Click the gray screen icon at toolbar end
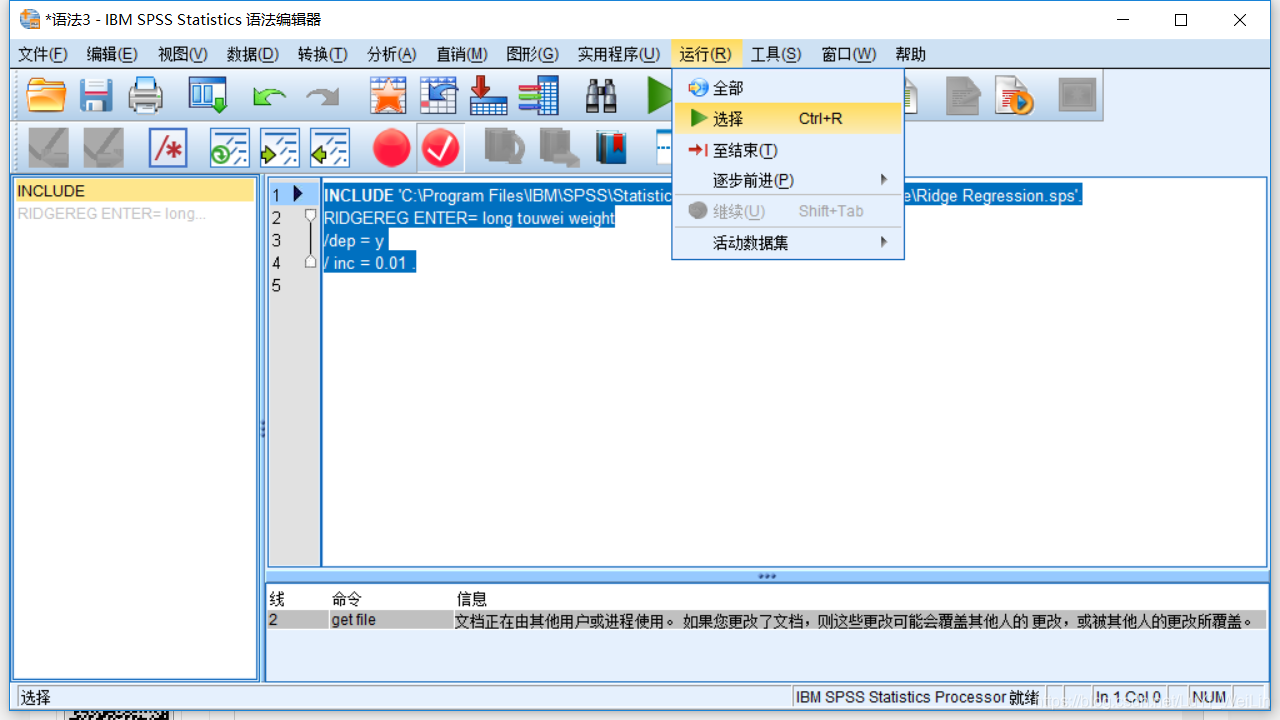Viewport: 1280px width, 720px height. [x=1077, y=95]
